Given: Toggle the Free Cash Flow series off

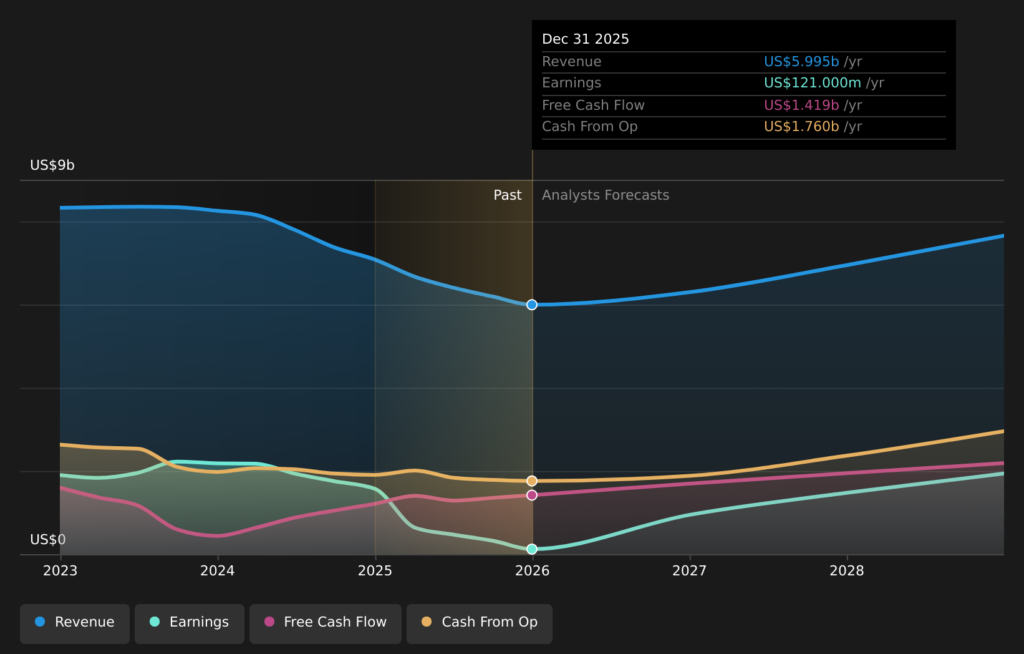Looking at the screenshot, I should (x=325, y=623).
